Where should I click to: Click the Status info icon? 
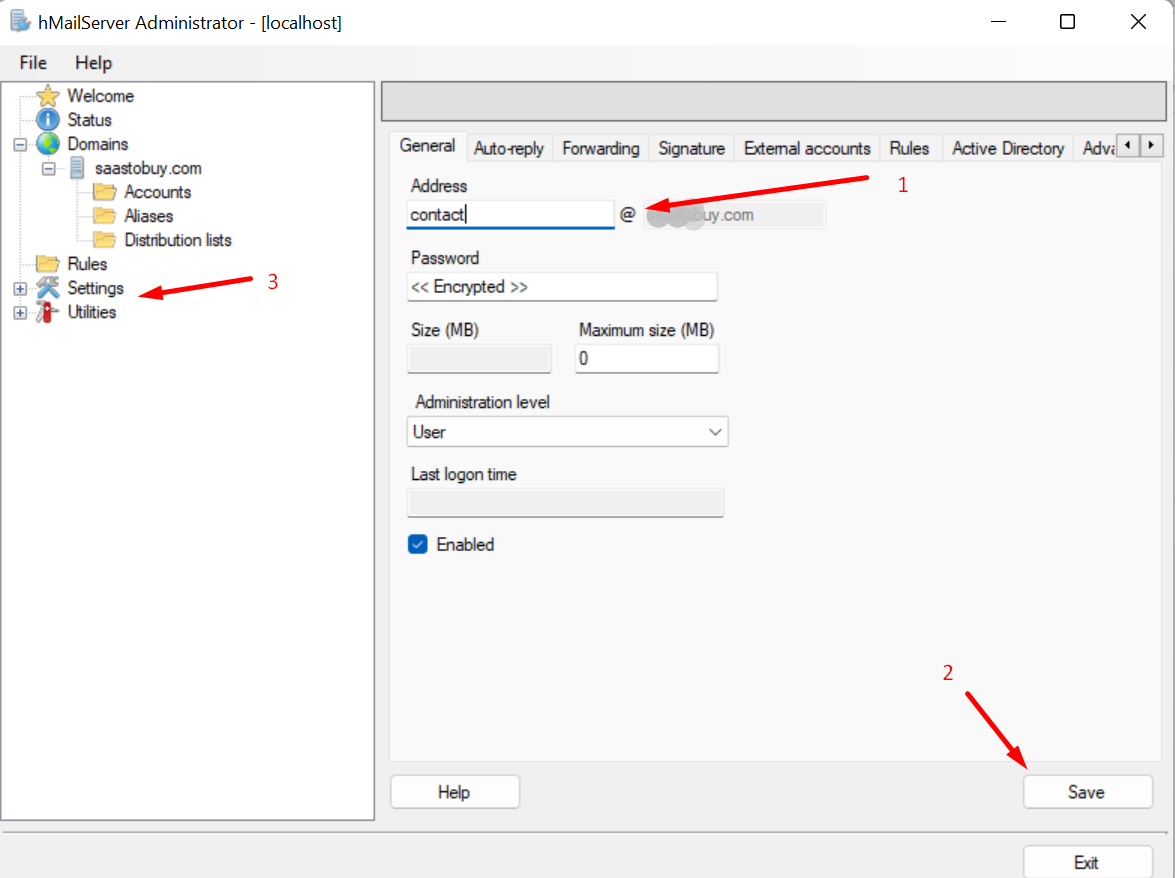click(x=49, y=119)
